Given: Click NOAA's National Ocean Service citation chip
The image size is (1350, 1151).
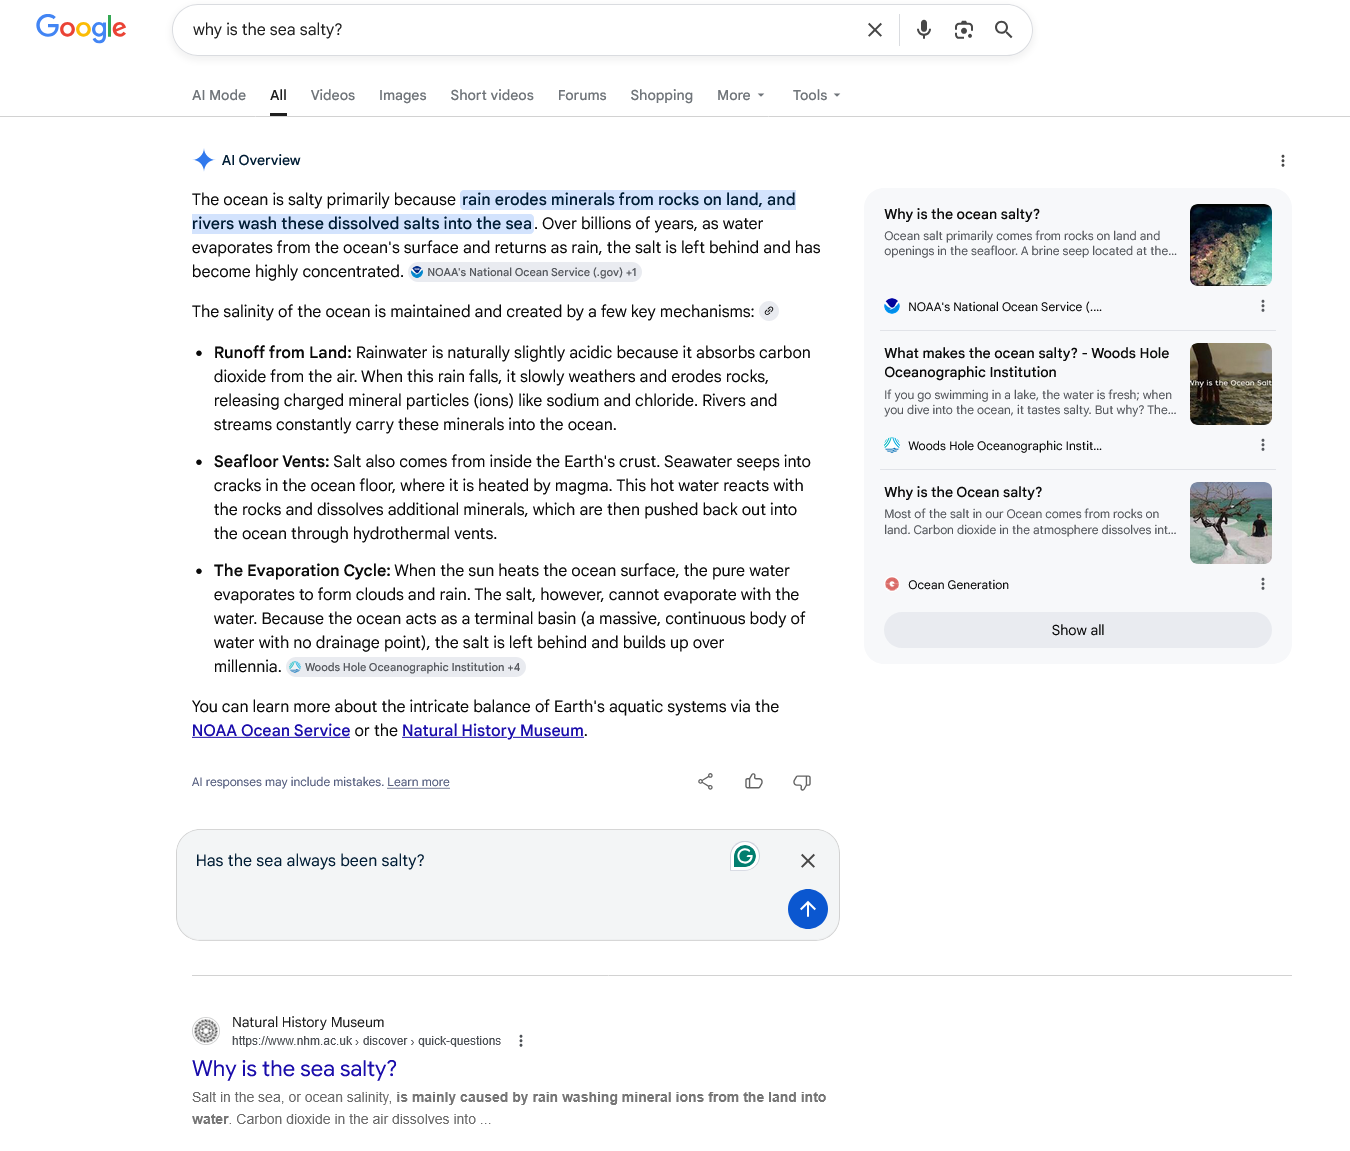Looking at the screenshot, I should (525, 272).
